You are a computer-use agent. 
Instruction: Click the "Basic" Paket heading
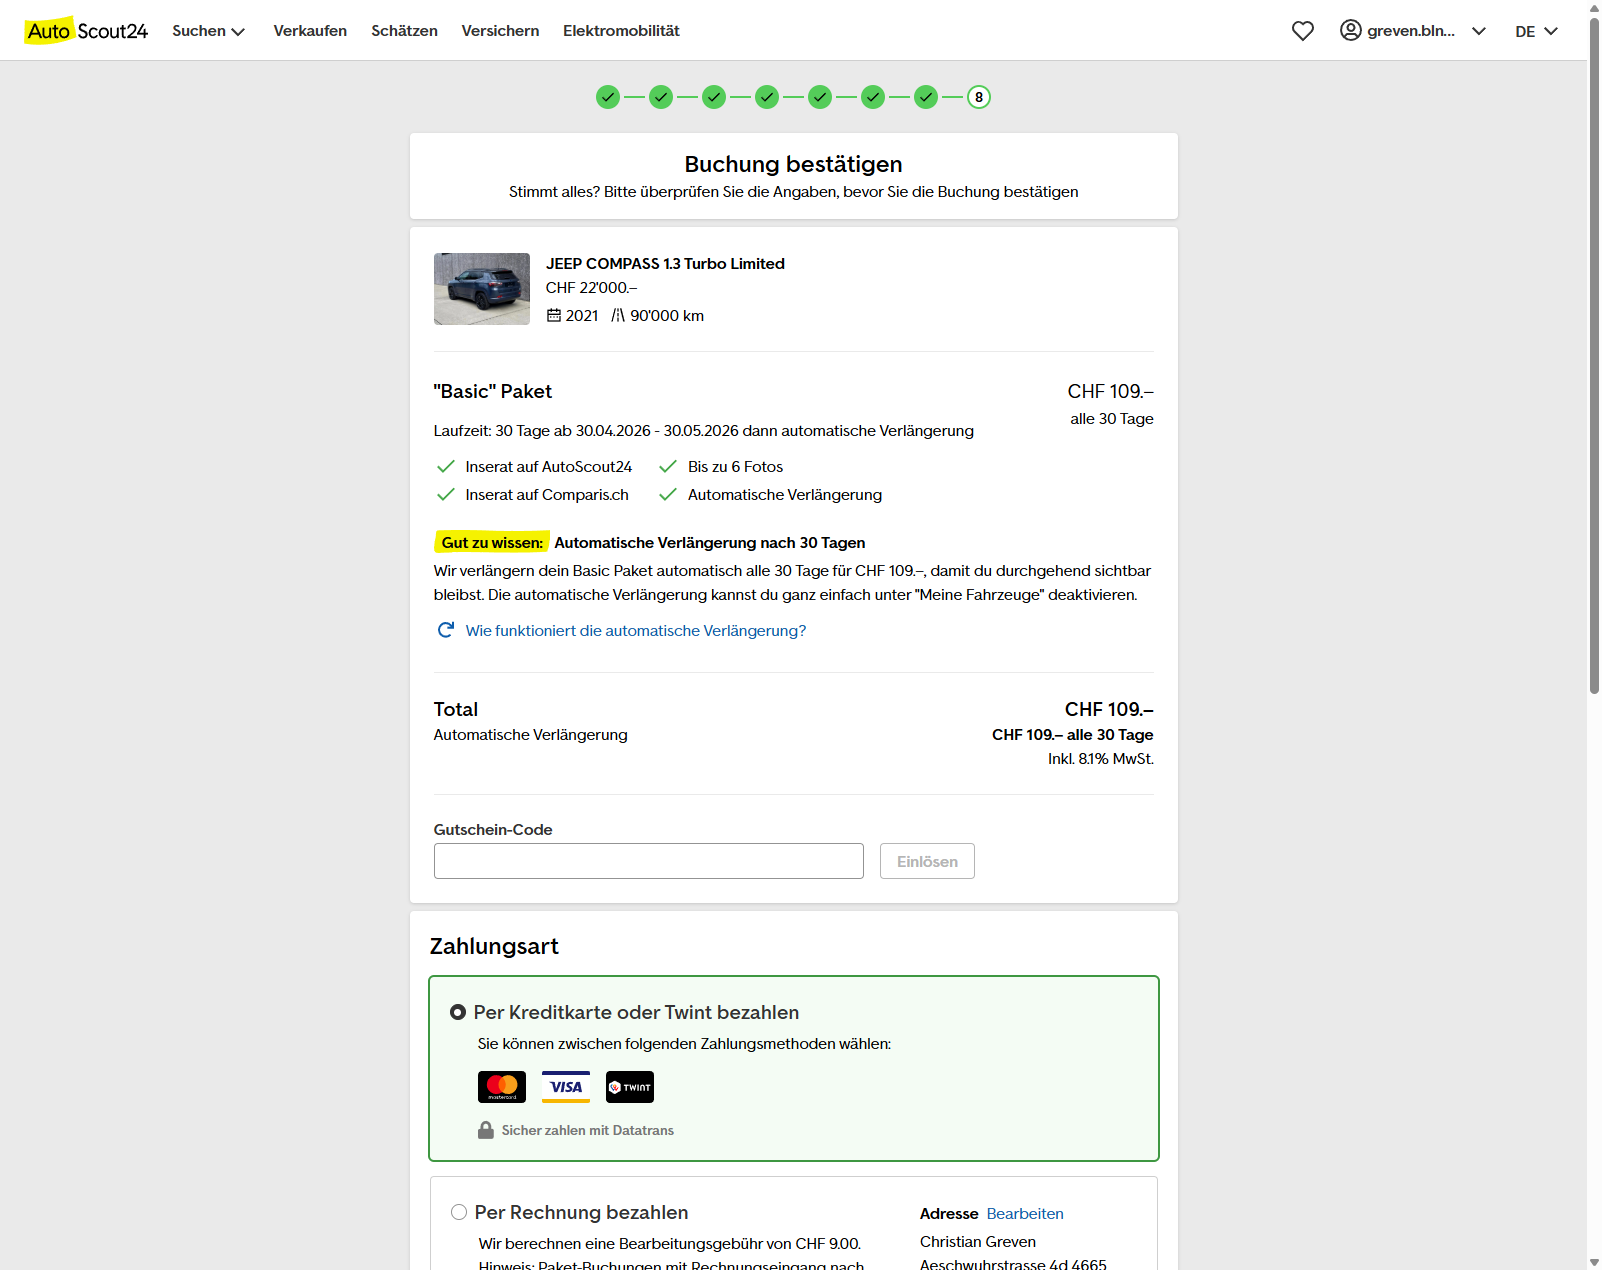pos(493,391)
